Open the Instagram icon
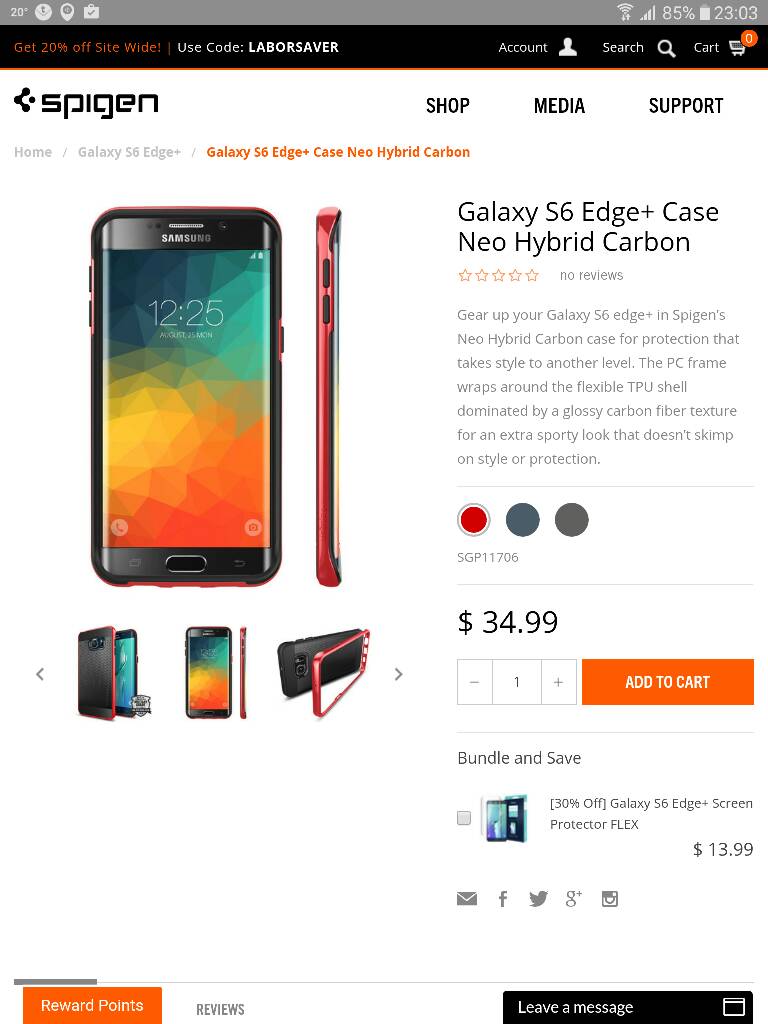Image resolution: width=768 pixels, height=1024 pixels. [609, 899]
